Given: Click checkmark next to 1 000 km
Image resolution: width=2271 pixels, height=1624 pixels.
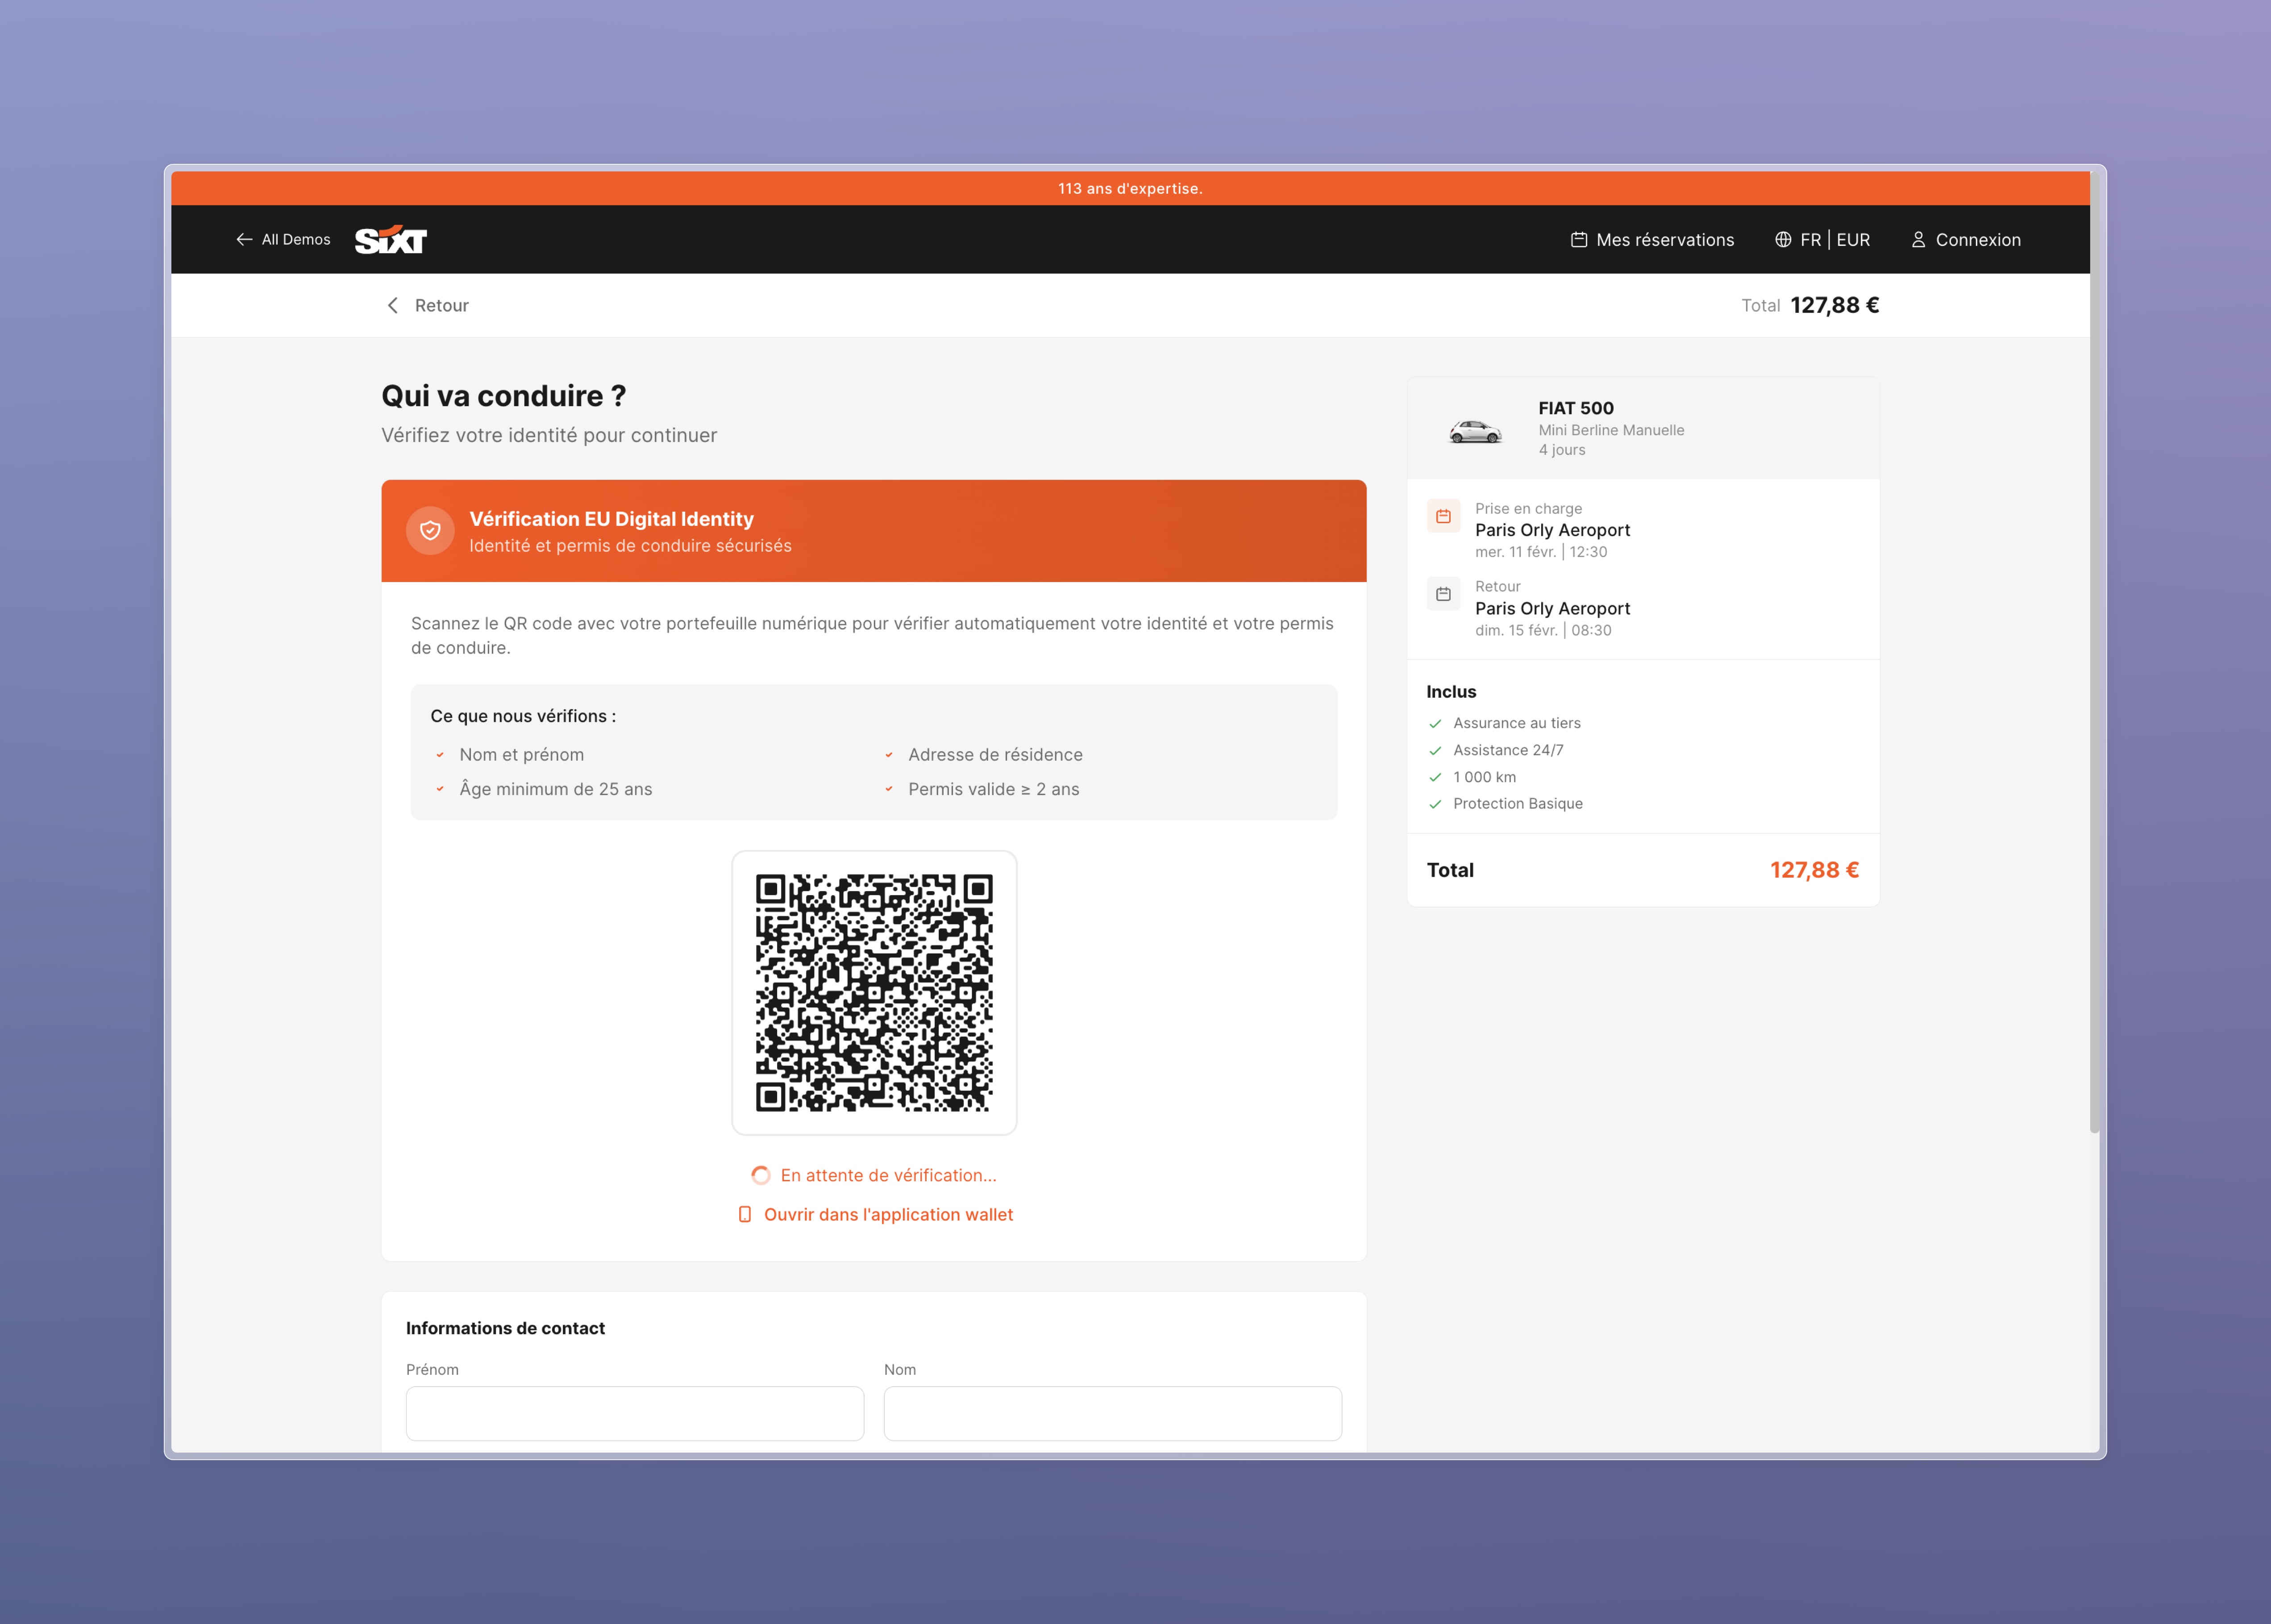Looking at the screenshot, I should click(x=1436, y=778).
